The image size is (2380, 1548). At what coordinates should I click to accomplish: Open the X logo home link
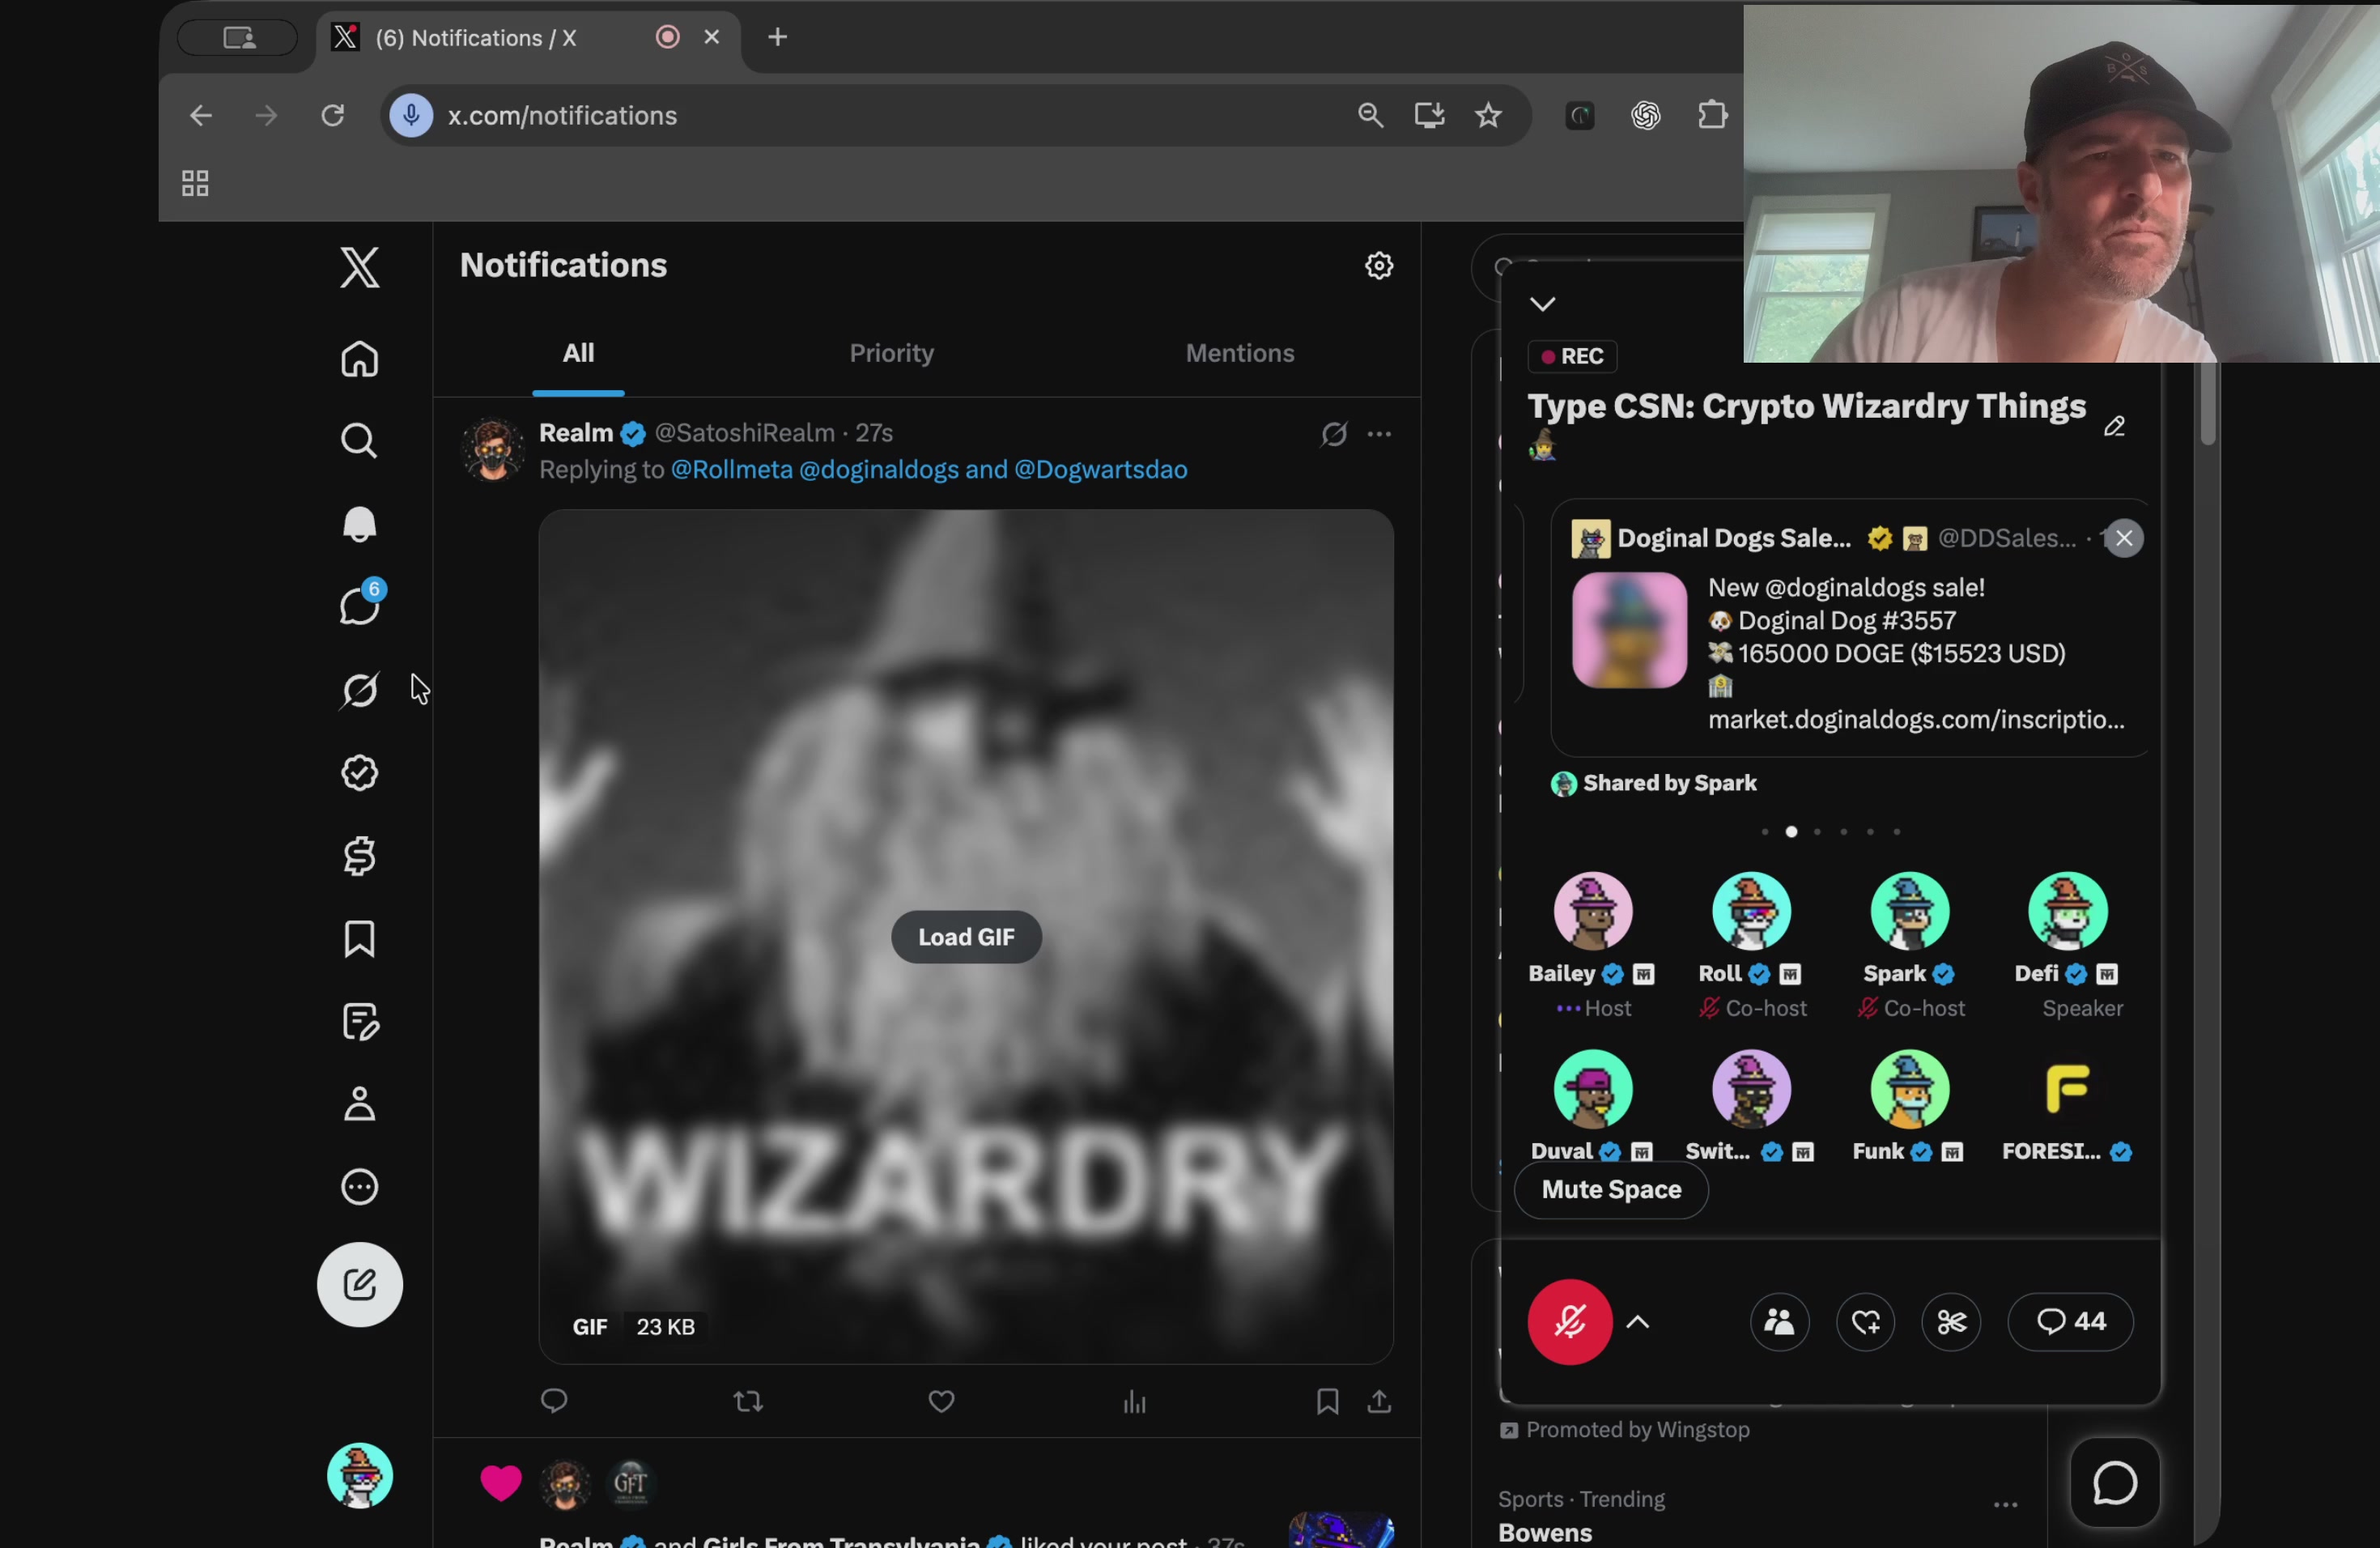(359, 267)
